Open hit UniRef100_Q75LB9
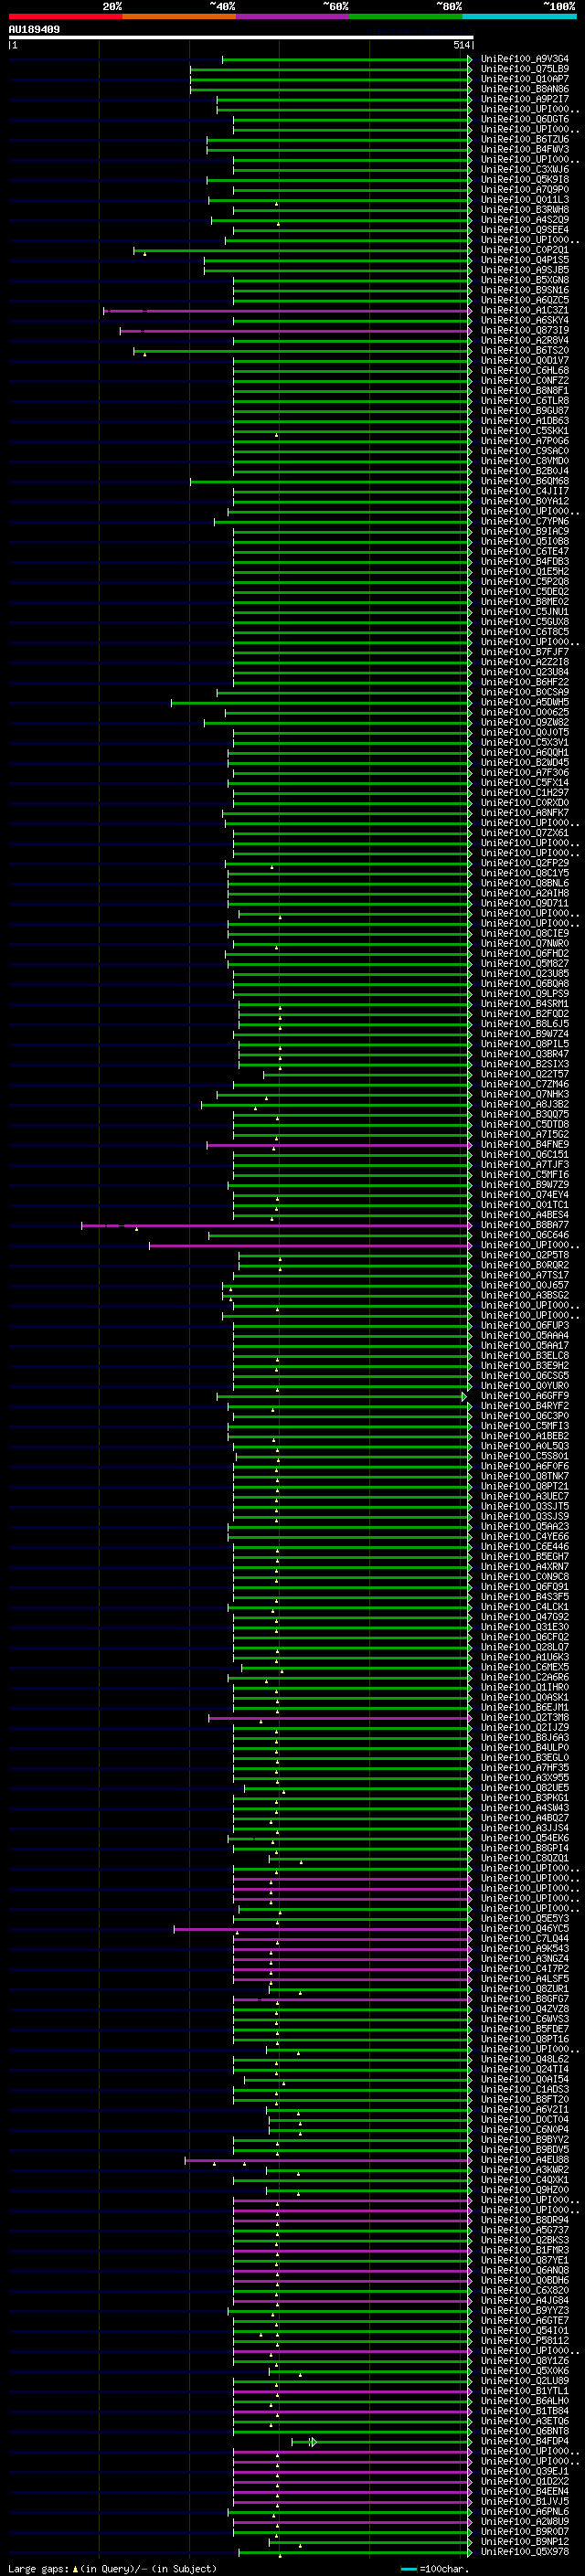 point(525,69)
